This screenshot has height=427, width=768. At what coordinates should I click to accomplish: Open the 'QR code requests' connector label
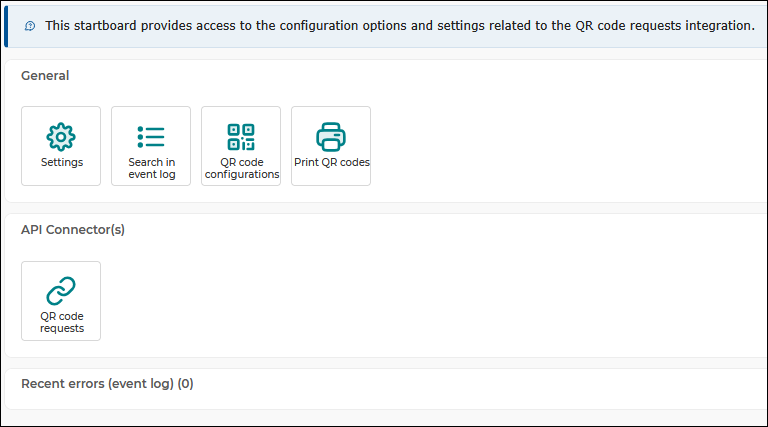click(x=62, y=322)
